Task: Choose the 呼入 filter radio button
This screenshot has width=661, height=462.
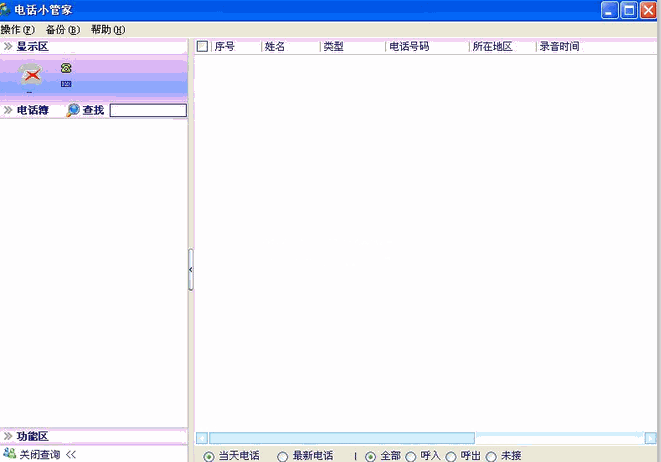Action: click(411, 456)
